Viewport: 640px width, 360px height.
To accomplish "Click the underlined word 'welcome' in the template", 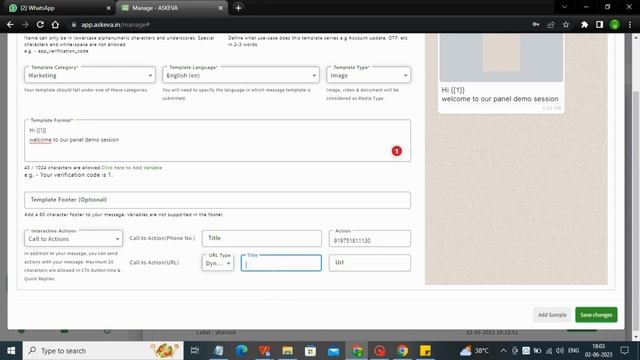I will tap(40, 140).
